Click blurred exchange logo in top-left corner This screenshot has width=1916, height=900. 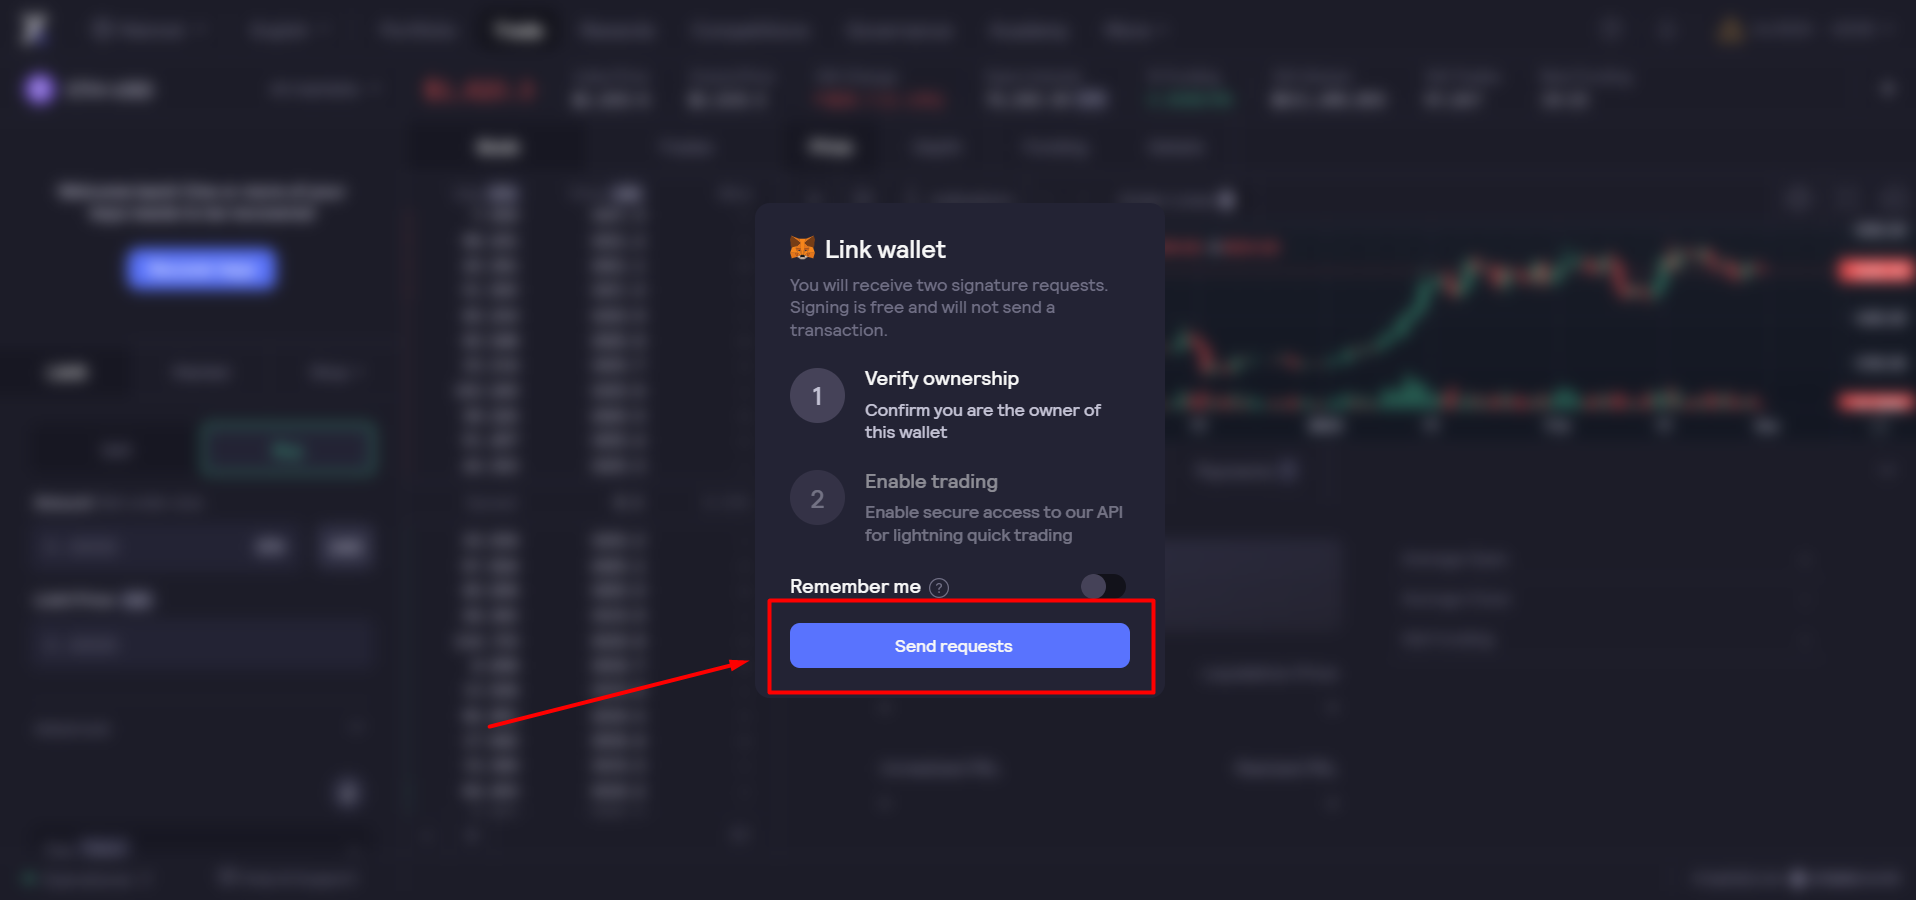click(x=34, y=28)
